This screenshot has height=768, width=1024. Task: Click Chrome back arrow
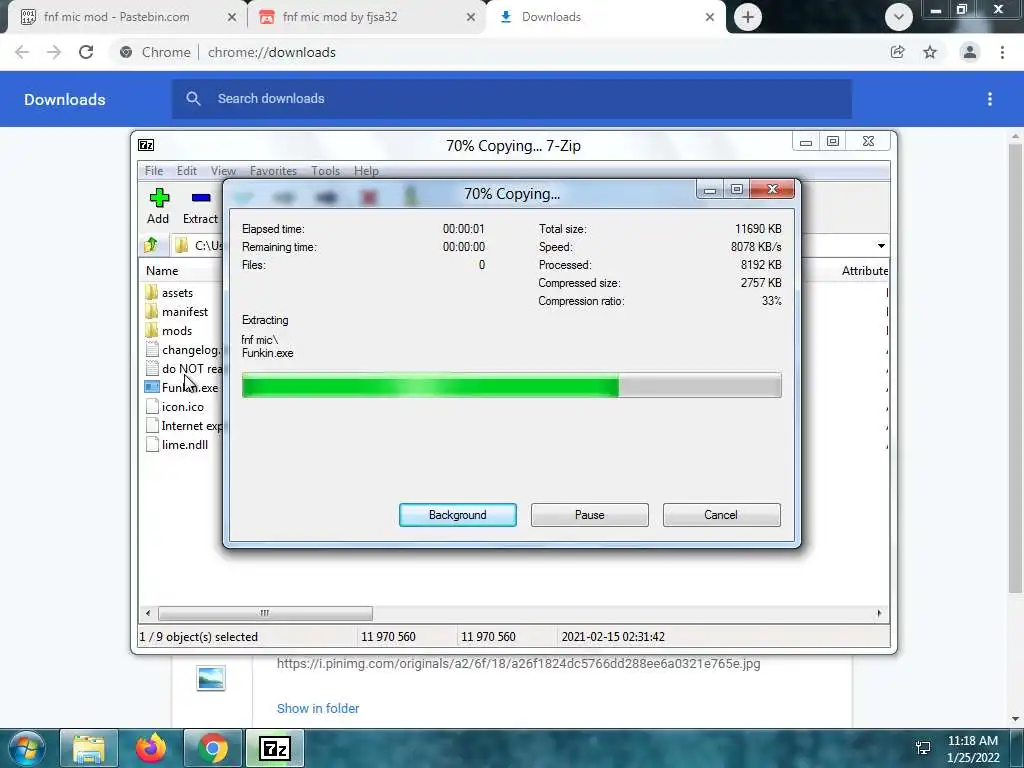[22, 52]
